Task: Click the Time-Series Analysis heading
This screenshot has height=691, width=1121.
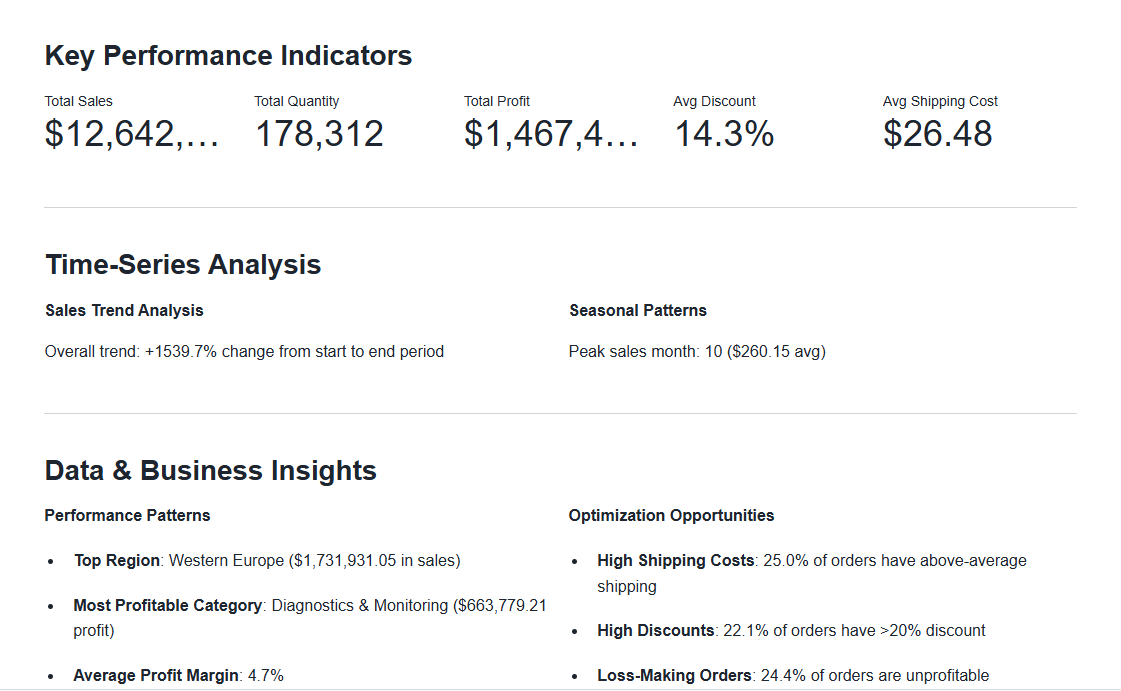Action: coord(183,265)
